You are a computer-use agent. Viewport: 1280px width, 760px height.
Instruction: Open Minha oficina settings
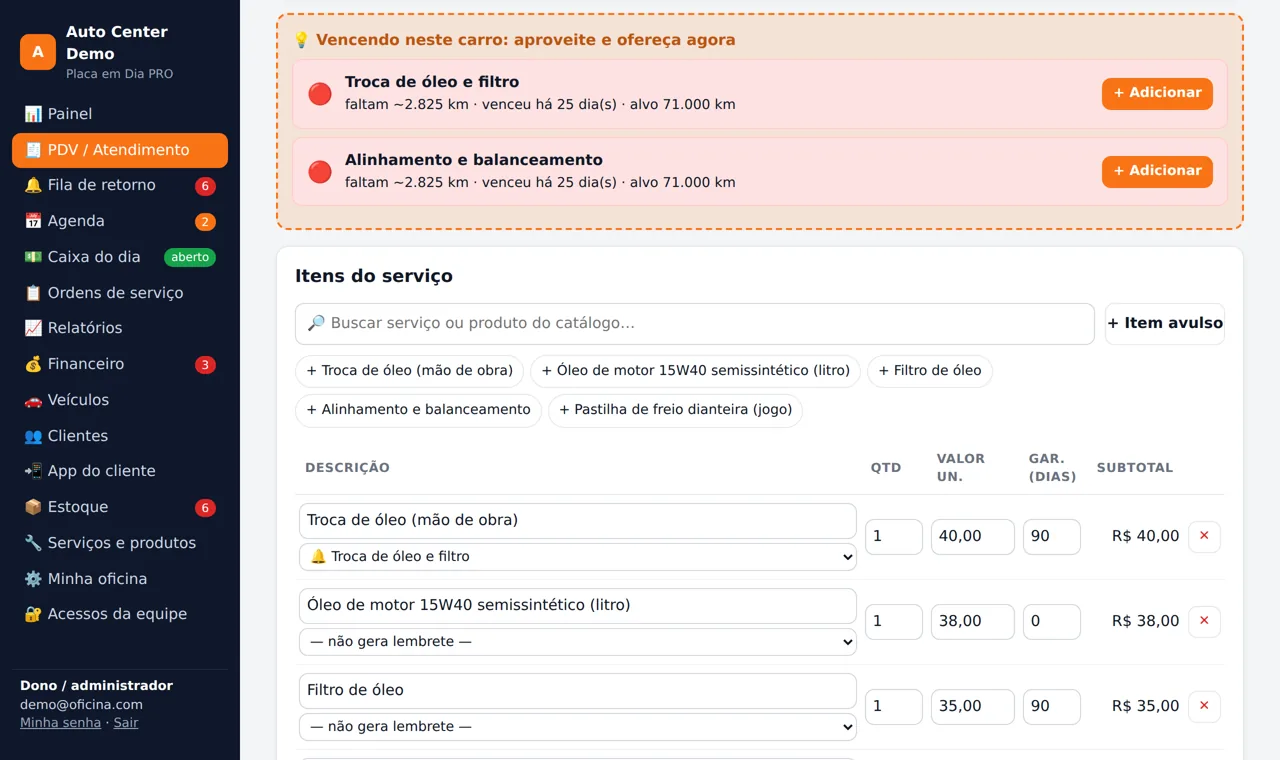[x=120, y=579]
